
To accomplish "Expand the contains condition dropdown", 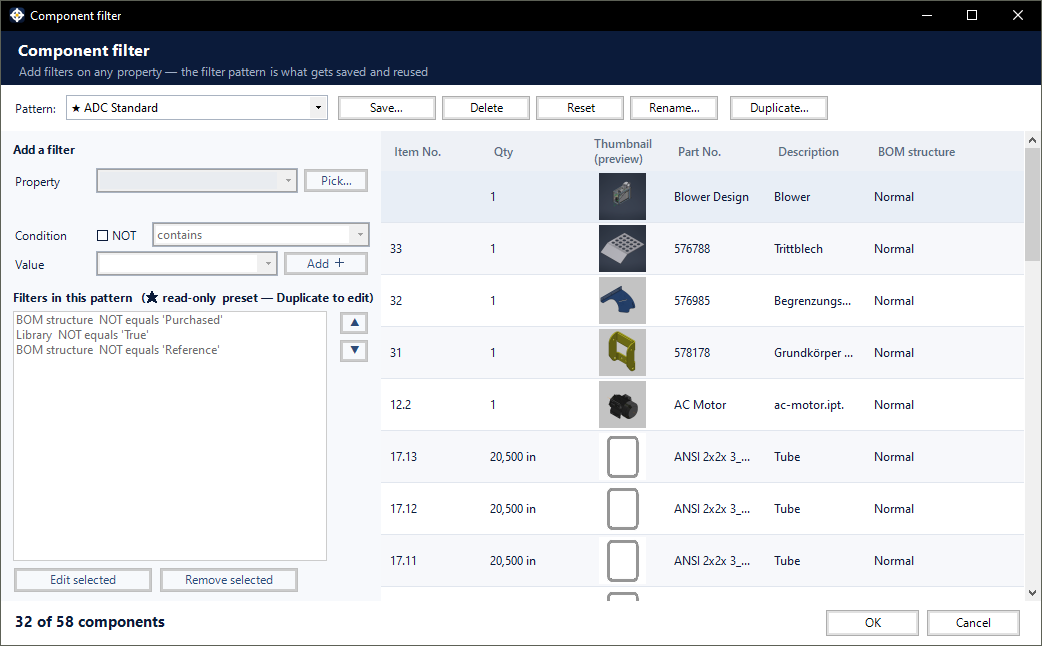I will [360, 235].
